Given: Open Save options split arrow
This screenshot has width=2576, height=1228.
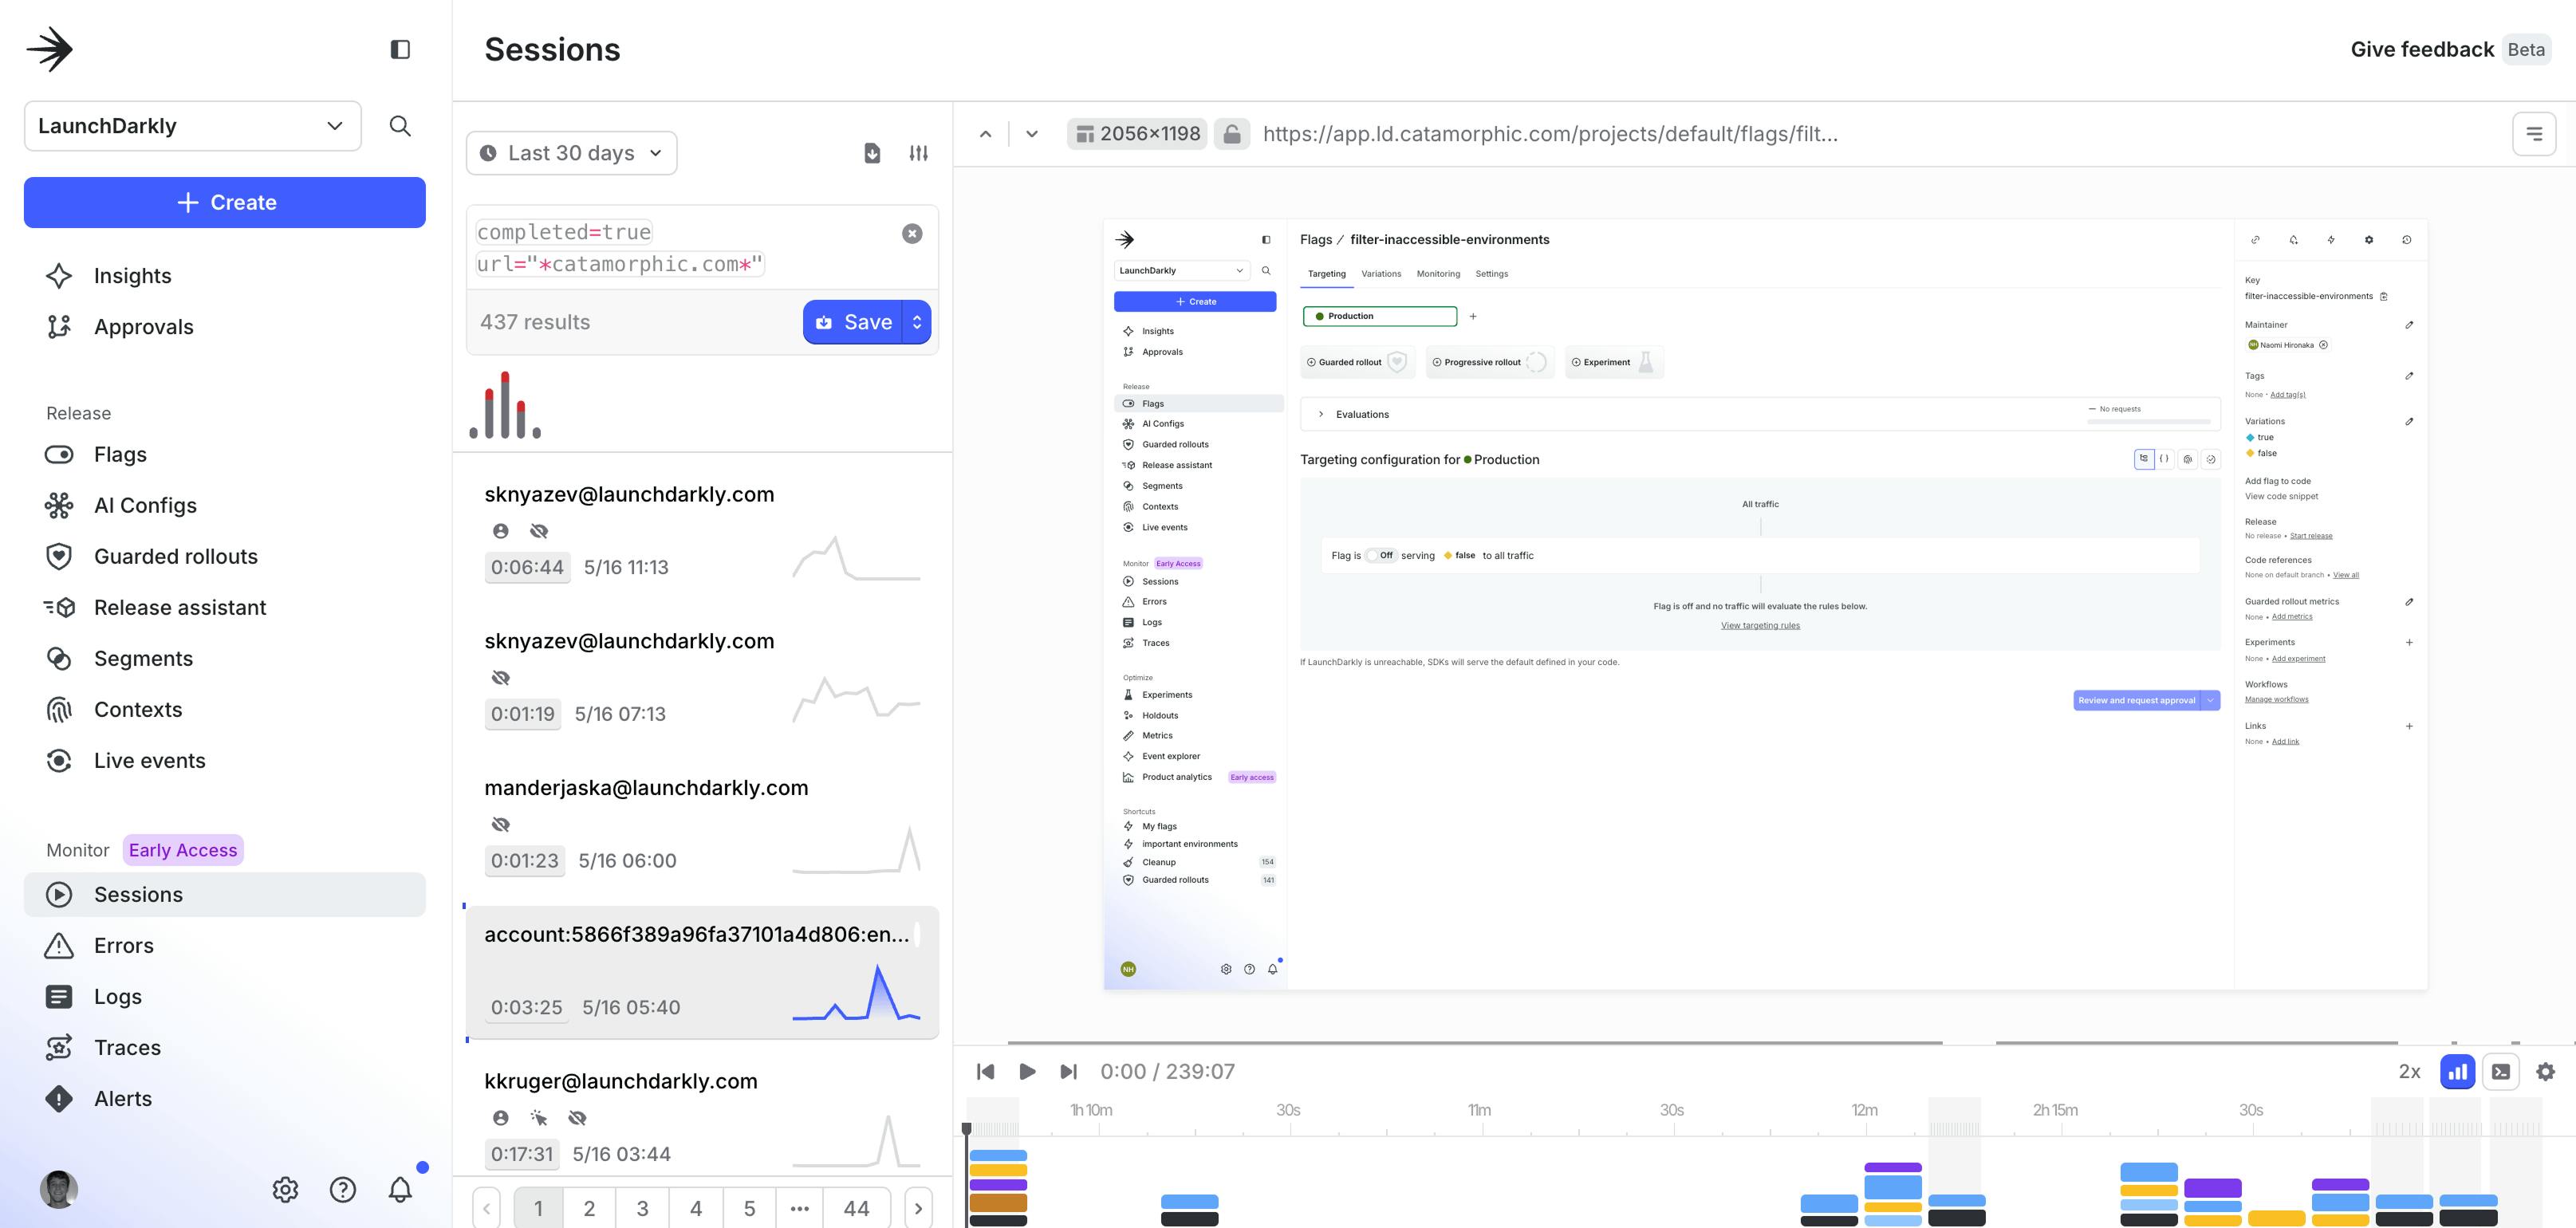Looking at the screenshot, I should coord(917,322).
